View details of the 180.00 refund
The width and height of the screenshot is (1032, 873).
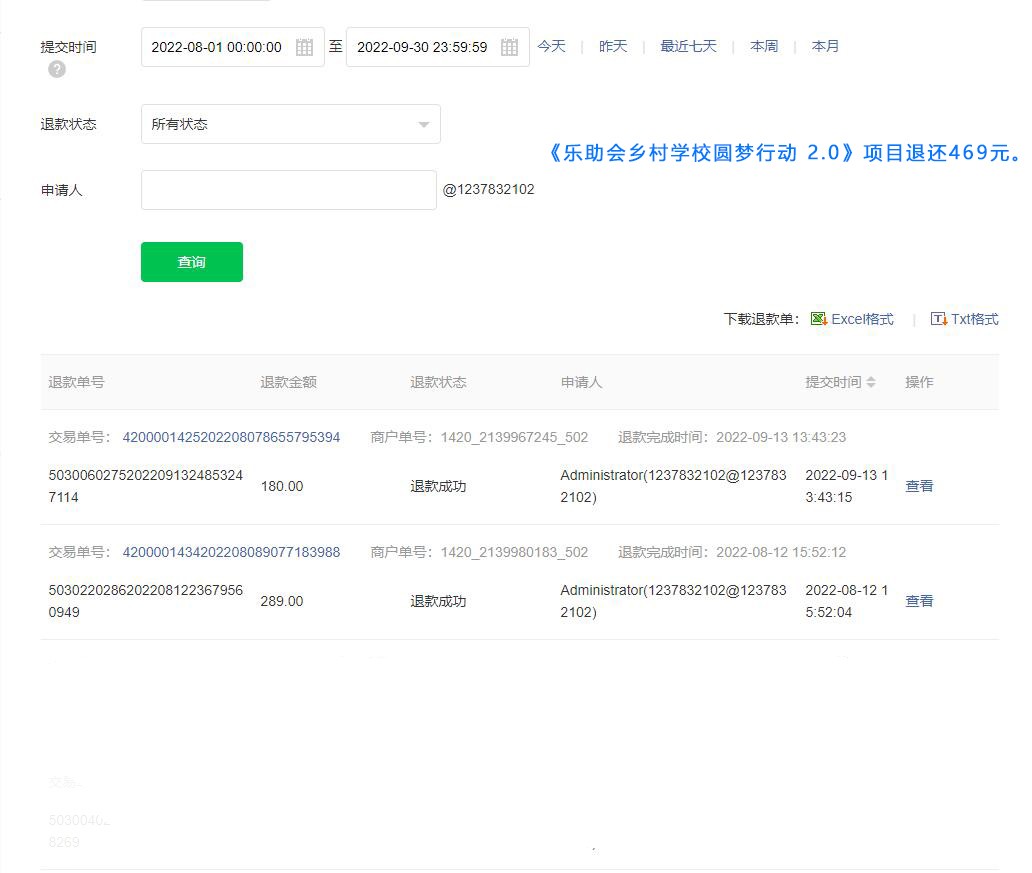pos(919,486)
